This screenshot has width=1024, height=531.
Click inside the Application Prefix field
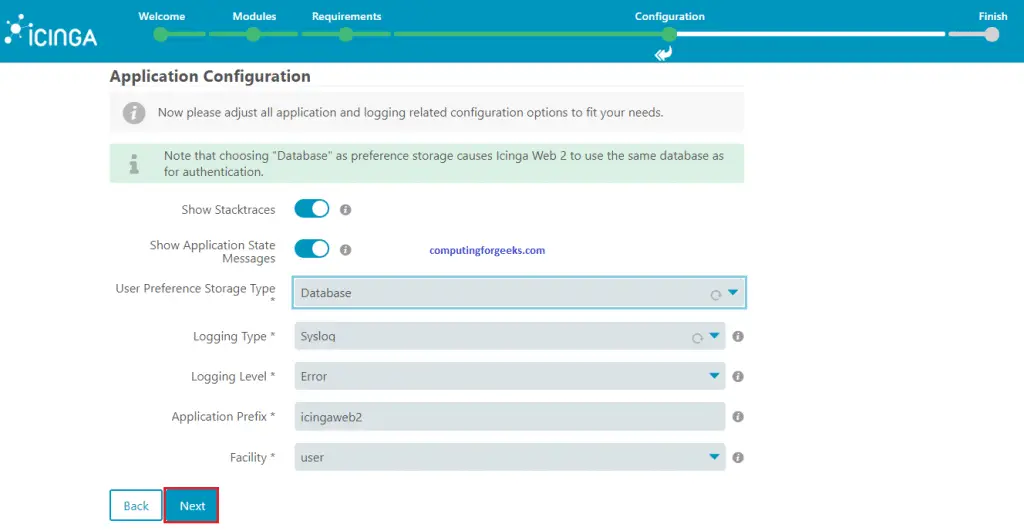[509, 417]
